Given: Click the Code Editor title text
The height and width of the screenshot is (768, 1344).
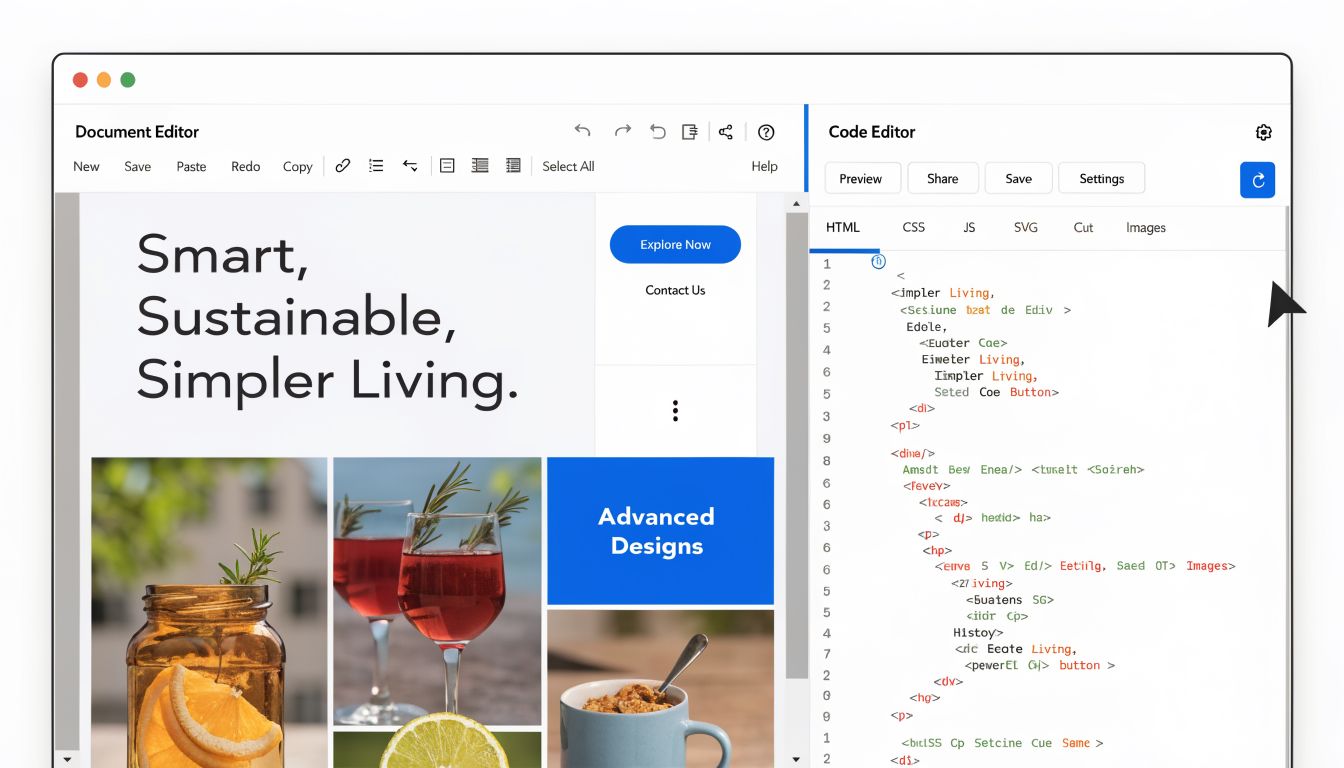Looking at the screenshot, I should point(872,132).
